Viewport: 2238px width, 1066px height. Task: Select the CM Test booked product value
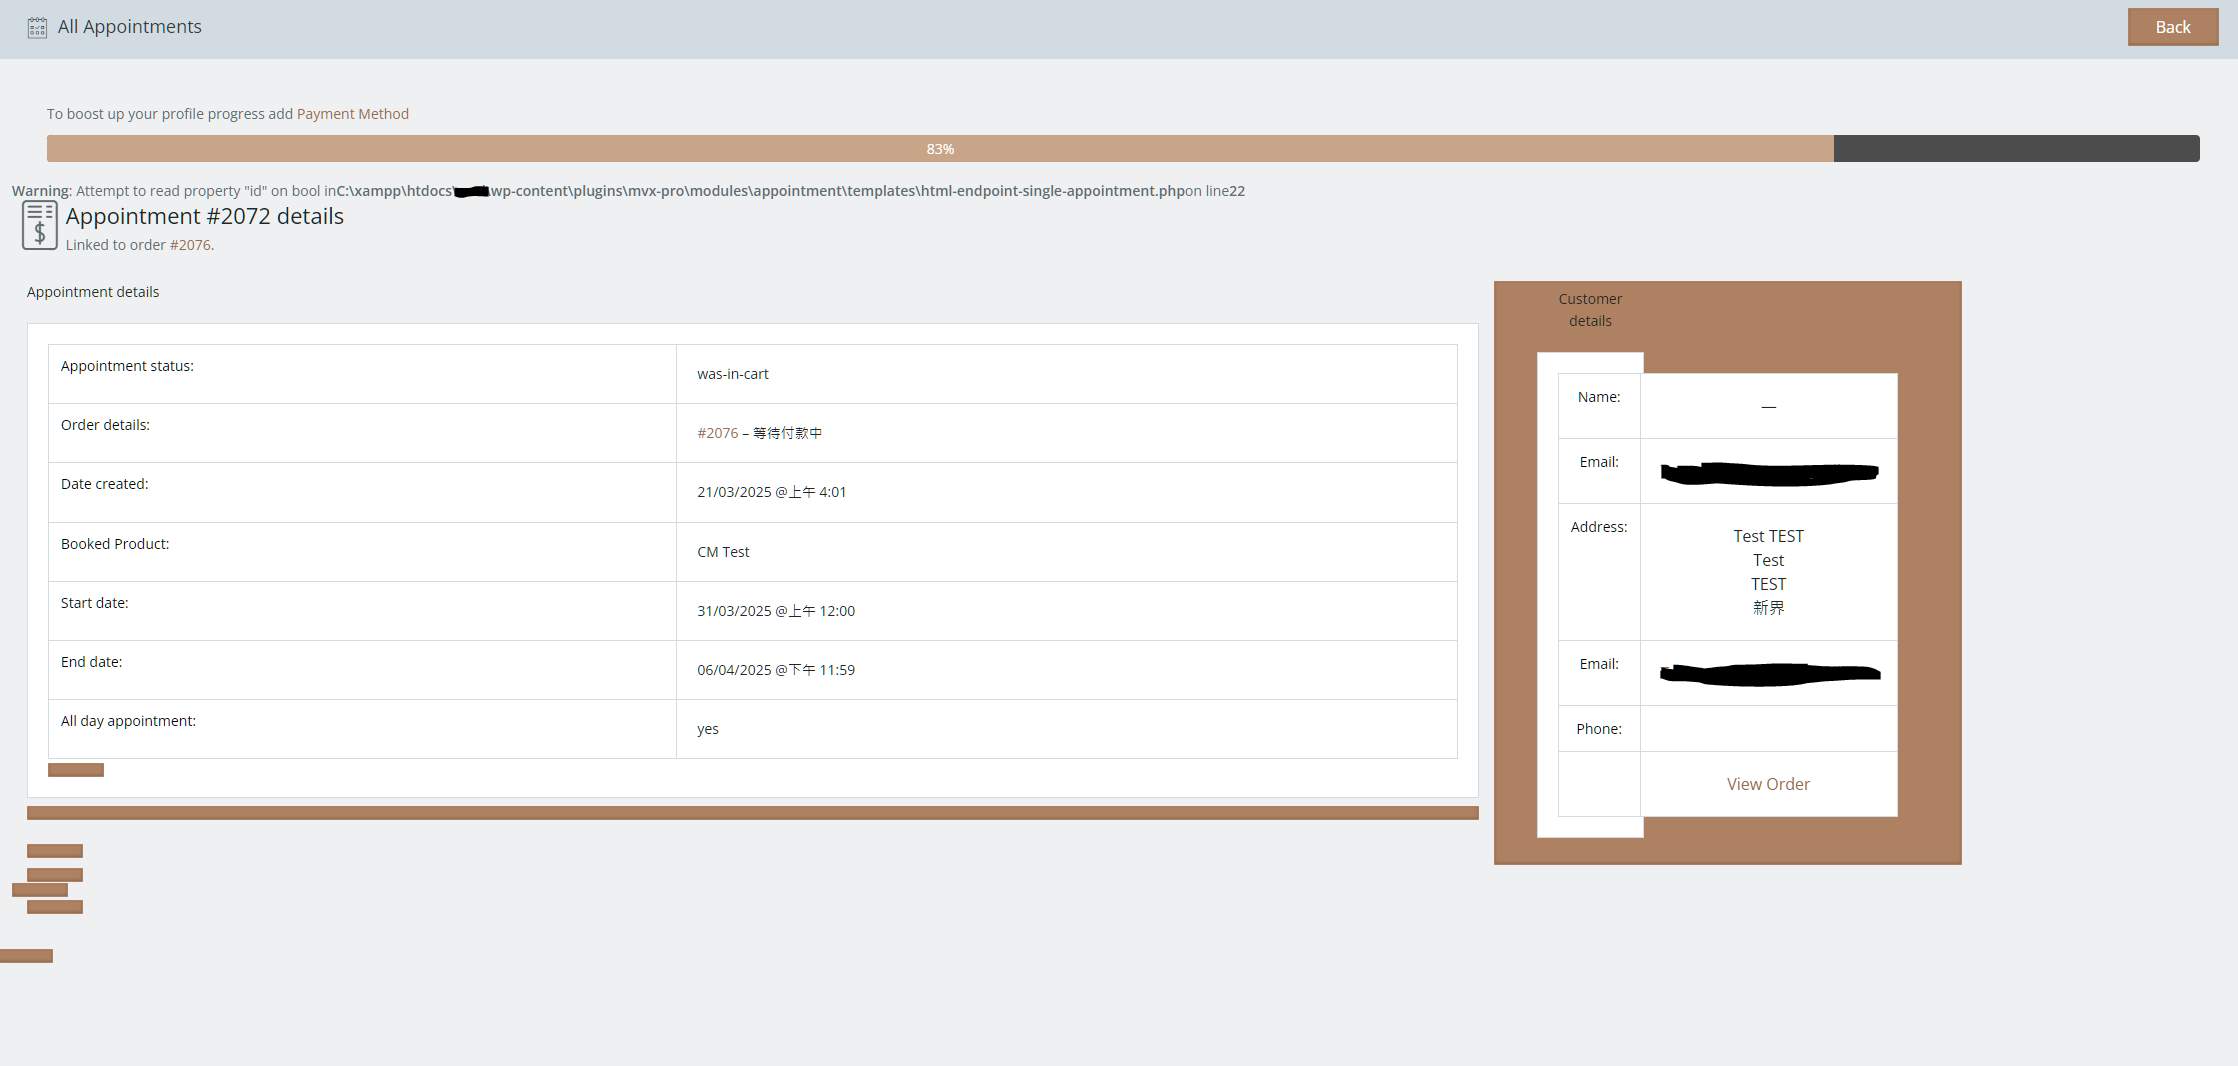[723, 552]
